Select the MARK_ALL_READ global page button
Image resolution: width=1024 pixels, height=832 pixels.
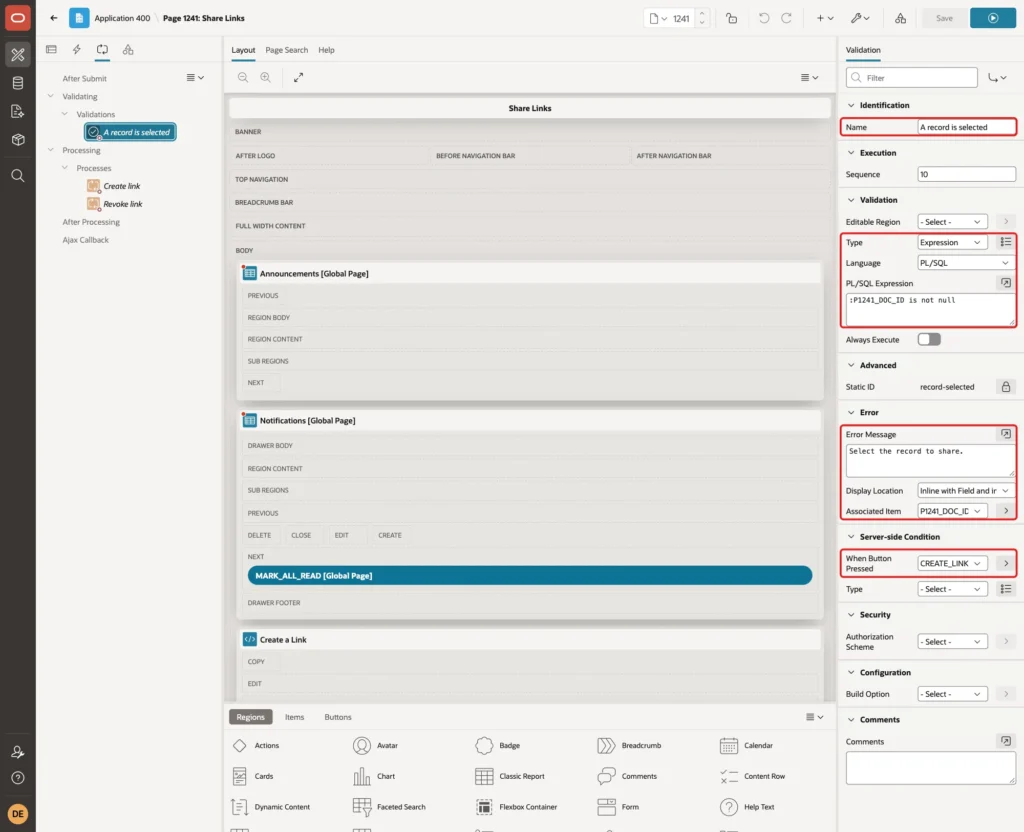point(530,575)
